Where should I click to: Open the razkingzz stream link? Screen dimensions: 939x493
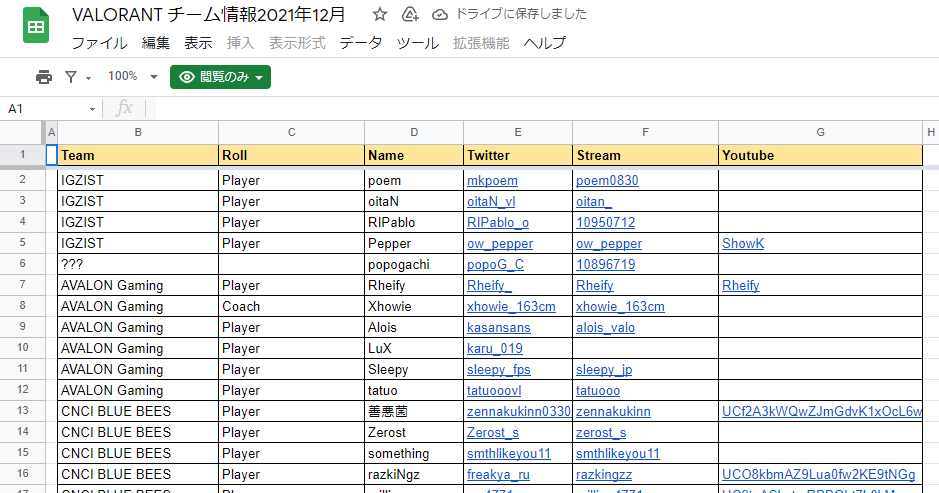[x=604, y=474]
